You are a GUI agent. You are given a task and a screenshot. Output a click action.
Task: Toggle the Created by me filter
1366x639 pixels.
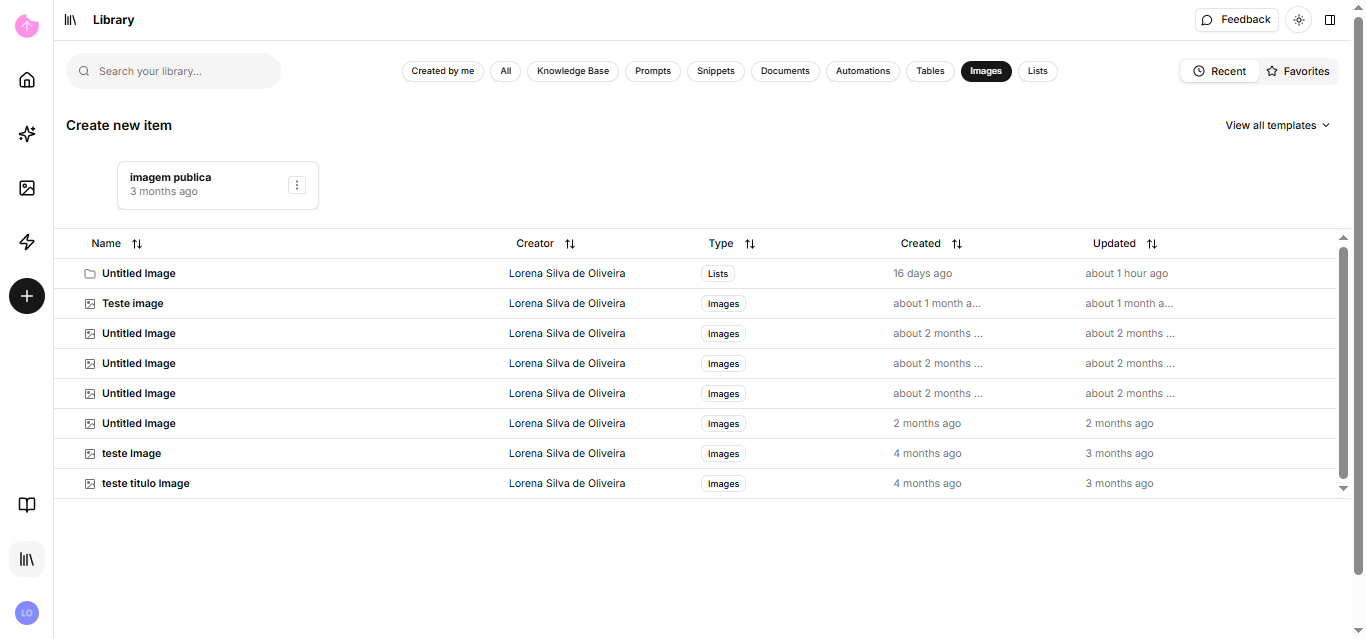click(443, 71)
